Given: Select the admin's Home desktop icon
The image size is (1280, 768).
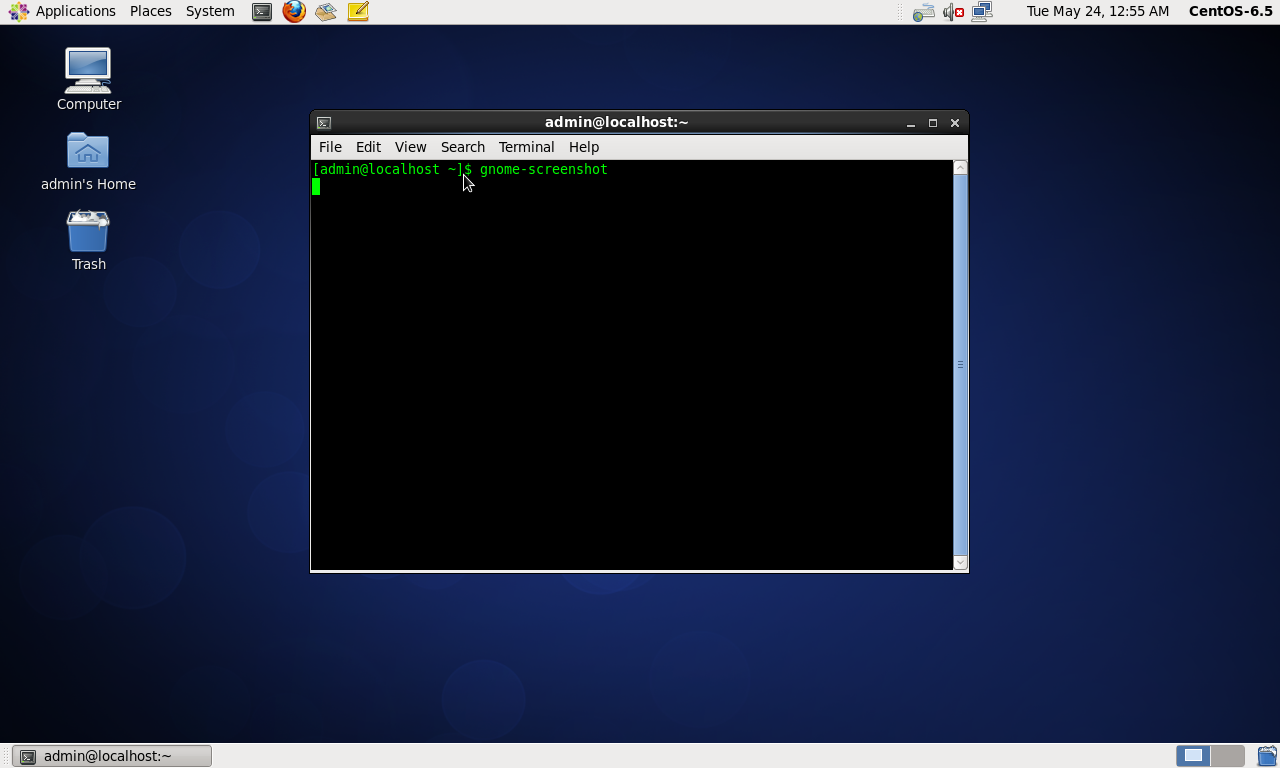Looking at the screenshot, I should (x=88, y=161).
